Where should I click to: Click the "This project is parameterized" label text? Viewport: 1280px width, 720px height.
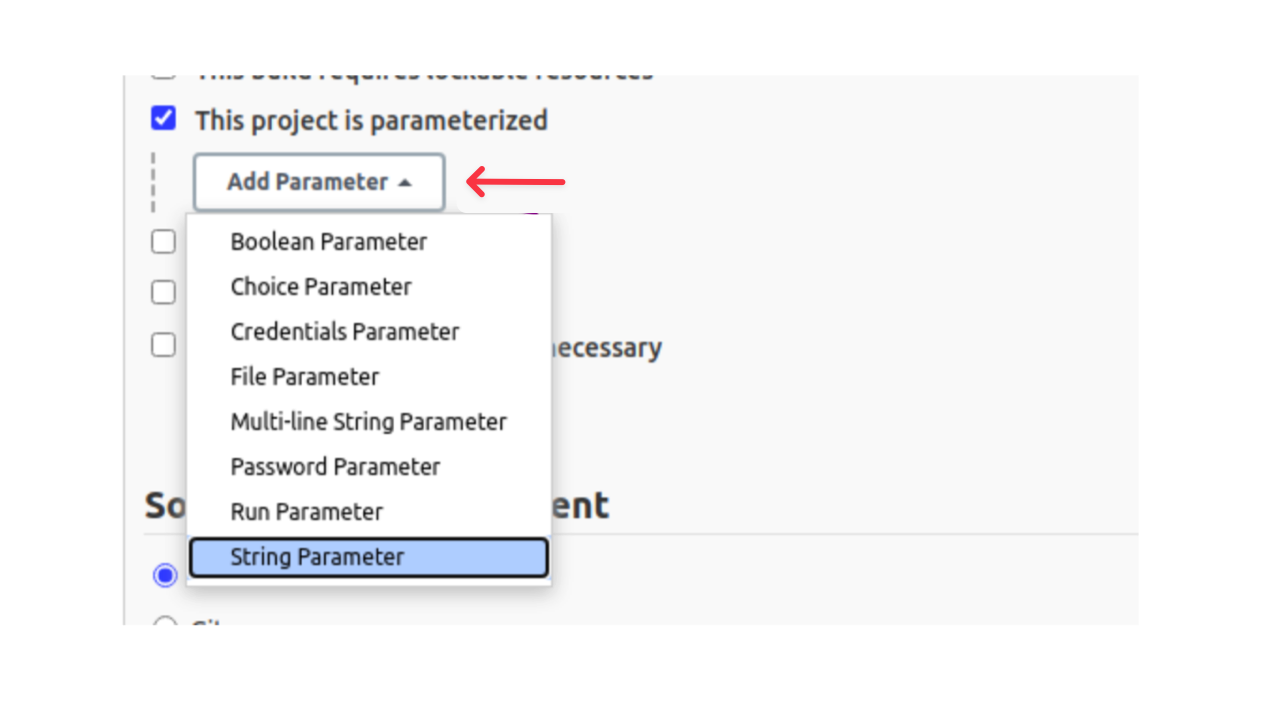point(371,120)
